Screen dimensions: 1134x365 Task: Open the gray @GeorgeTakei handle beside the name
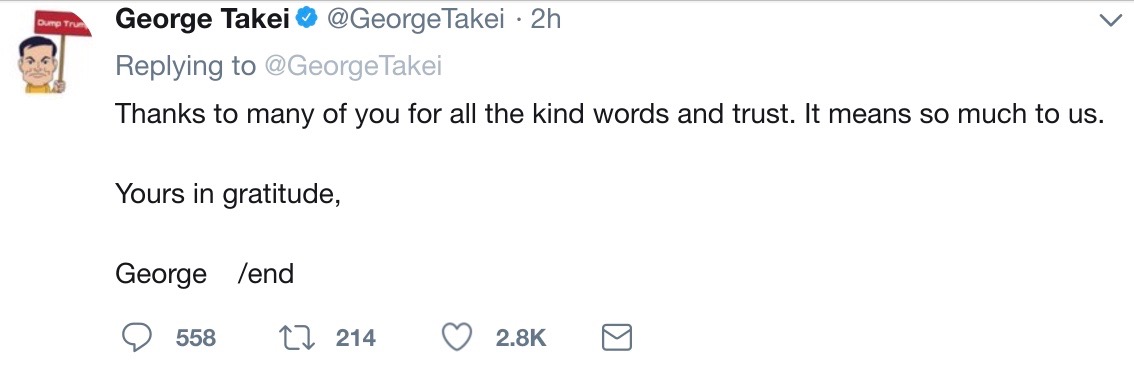416,20
